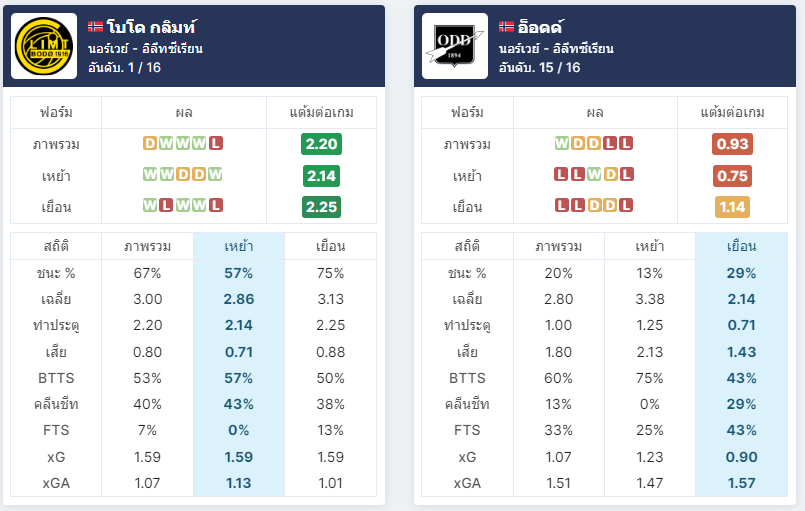Click the Bodø/Glimt club logo
The height and width of the screenshot is (511, 805).
[44, 46]
